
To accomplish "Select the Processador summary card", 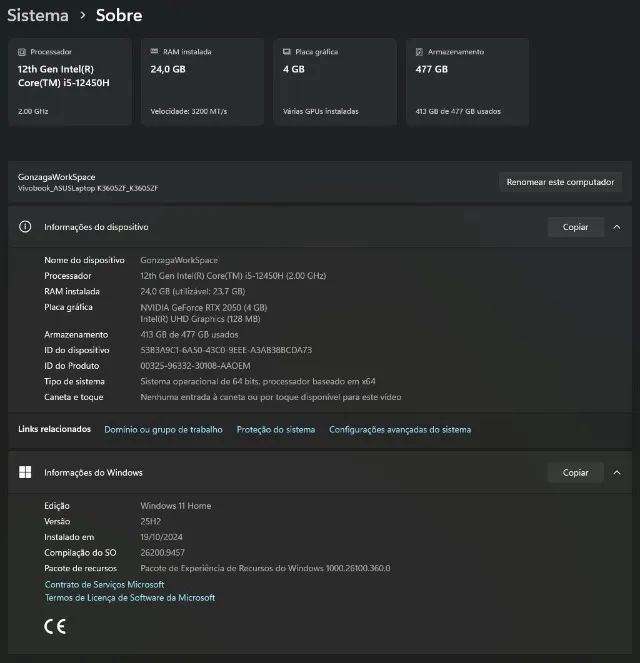I will point(70,82).
